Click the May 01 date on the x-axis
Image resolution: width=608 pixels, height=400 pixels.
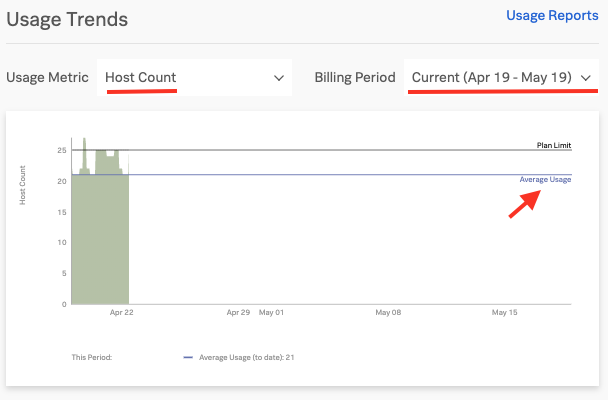pyautogui.click(x=271, y=312)
